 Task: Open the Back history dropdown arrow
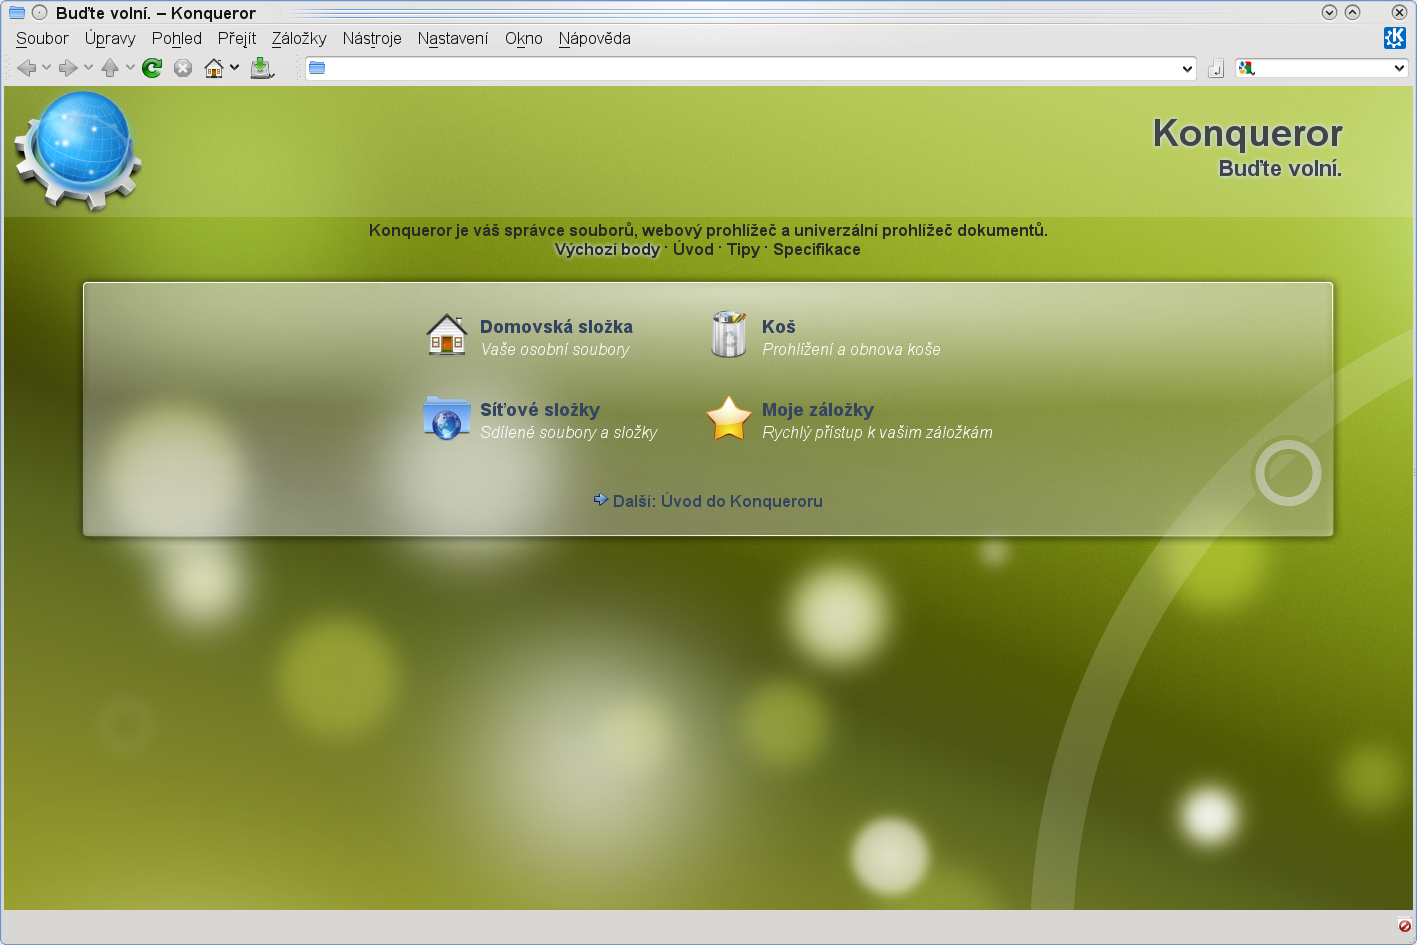point(46,68)
